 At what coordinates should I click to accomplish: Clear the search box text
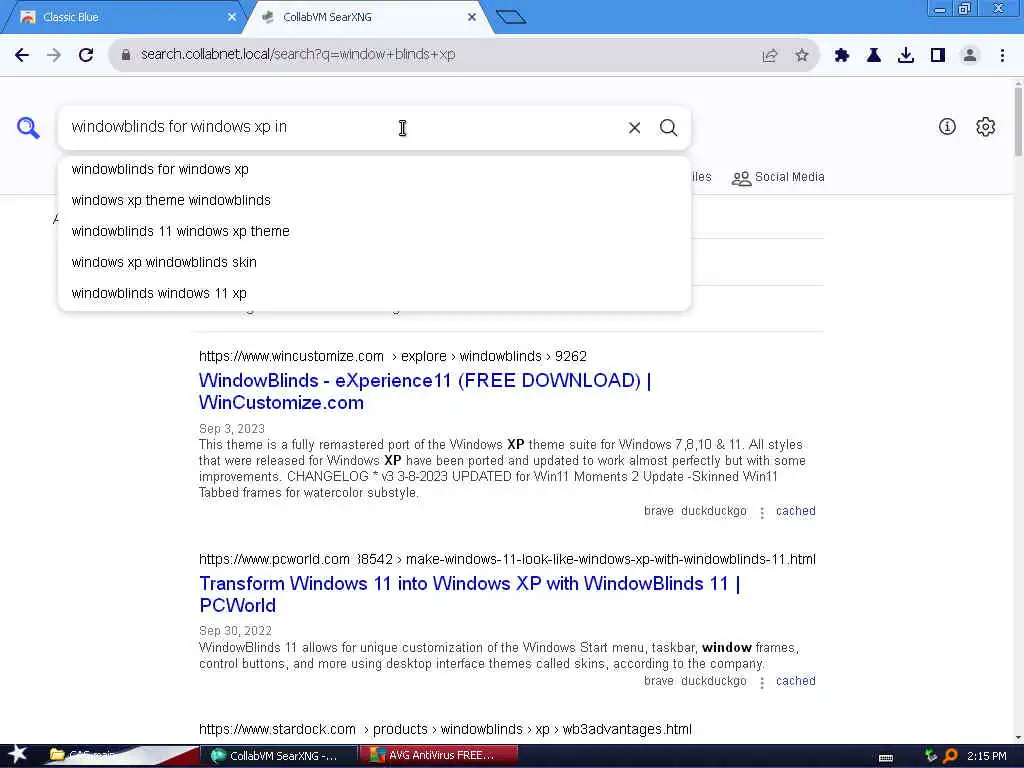634,128
